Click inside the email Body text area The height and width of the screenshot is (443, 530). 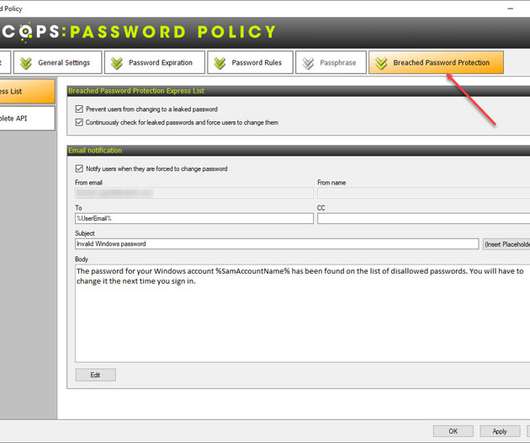[x=303, y=314]
